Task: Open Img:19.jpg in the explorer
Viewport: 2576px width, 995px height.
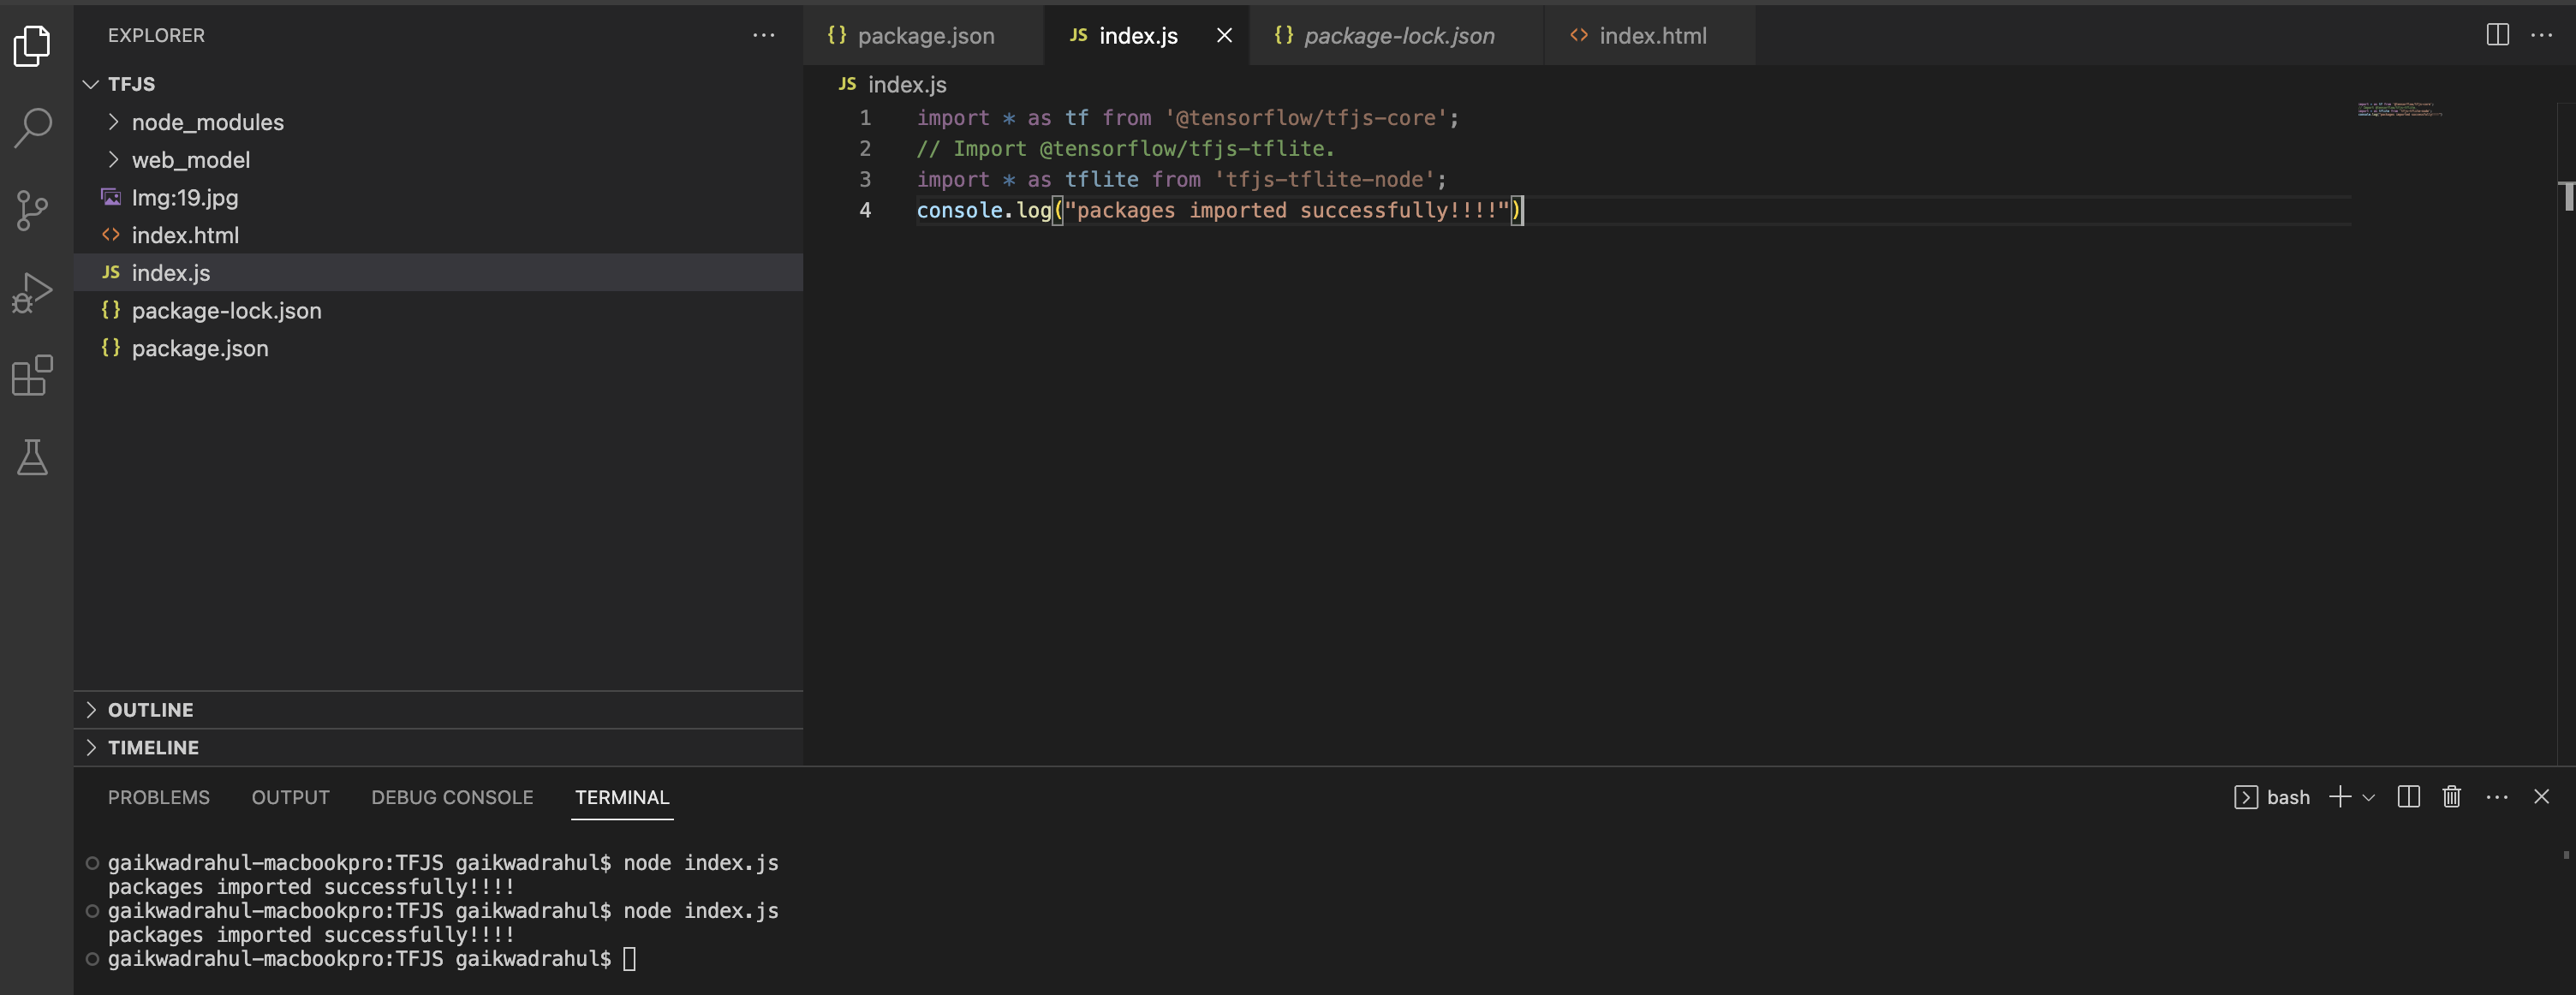Action: coord(184,198)
